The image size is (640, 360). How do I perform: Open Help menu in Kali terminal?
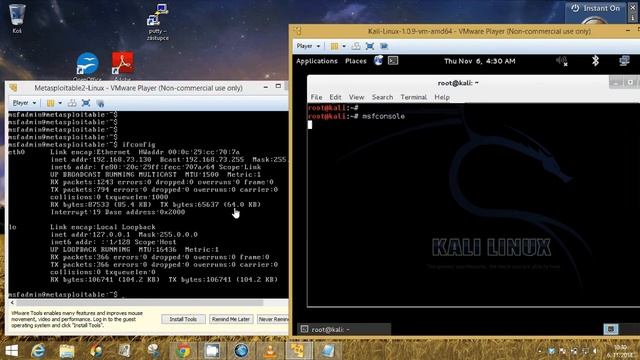click(442, 97)
